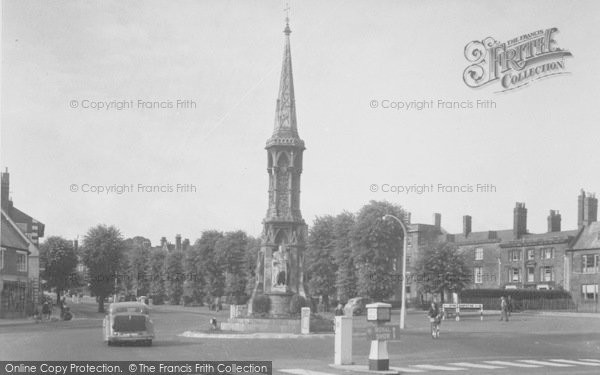
Task: Click the short white post near monument
Action: click(x=305, y=320)
